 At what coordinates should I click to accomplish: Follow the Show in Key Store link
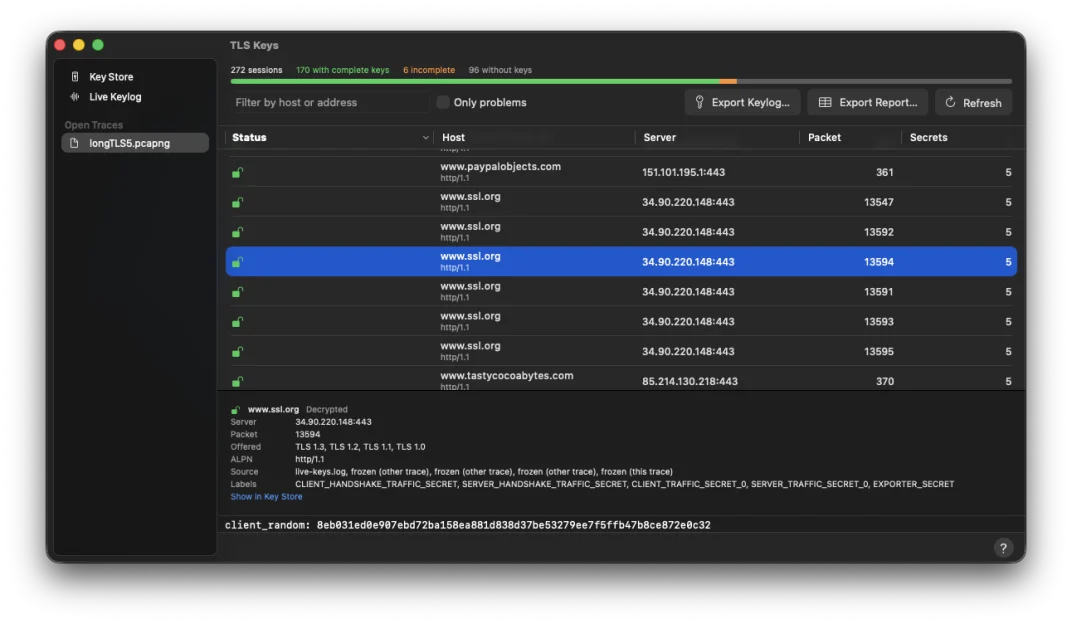point(266,497)
